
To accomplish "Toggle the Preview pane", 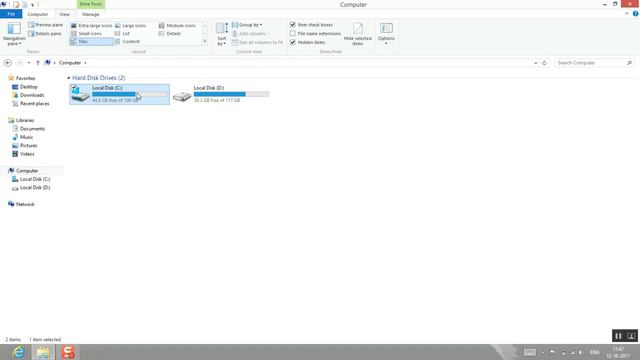I will click(45, 25).
